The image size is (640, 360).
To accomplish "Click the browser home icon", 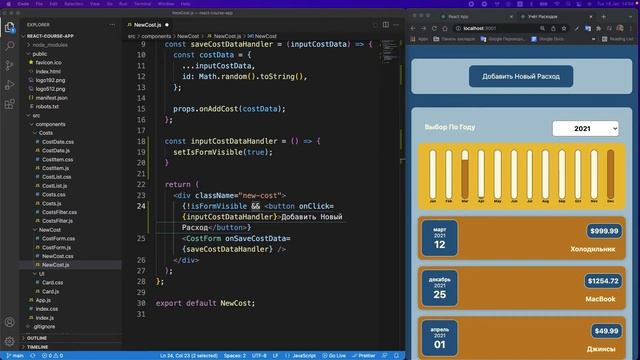I will [445, 28].
